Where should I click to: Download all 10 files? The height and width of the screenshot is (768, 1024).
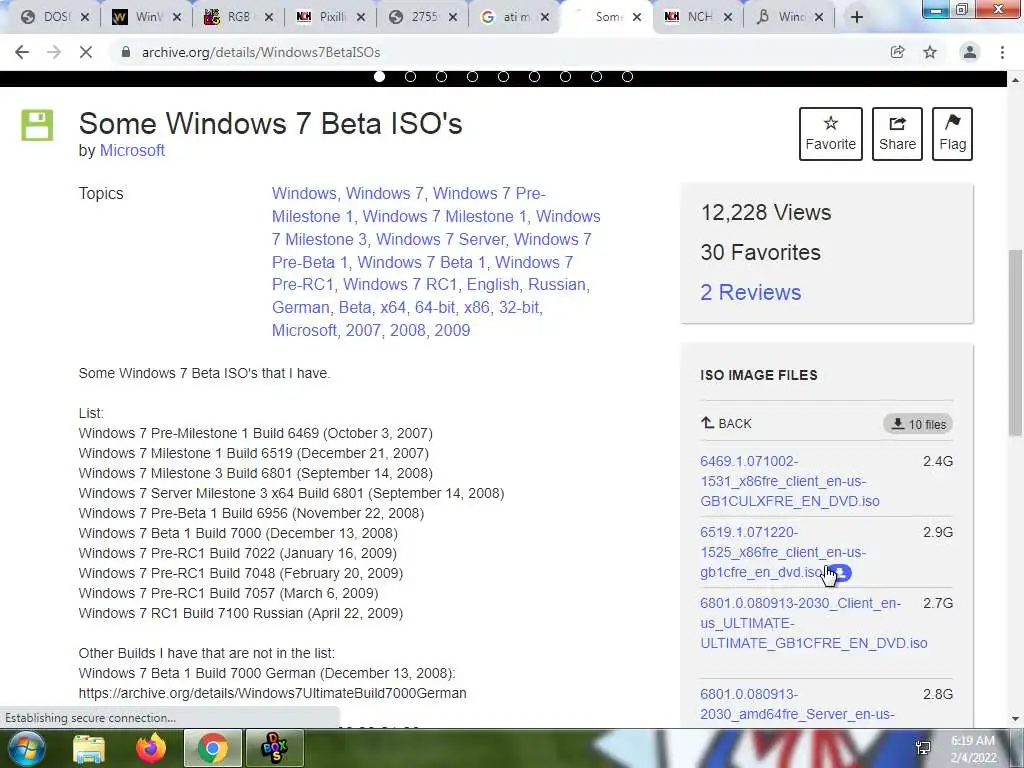point(918,424)
